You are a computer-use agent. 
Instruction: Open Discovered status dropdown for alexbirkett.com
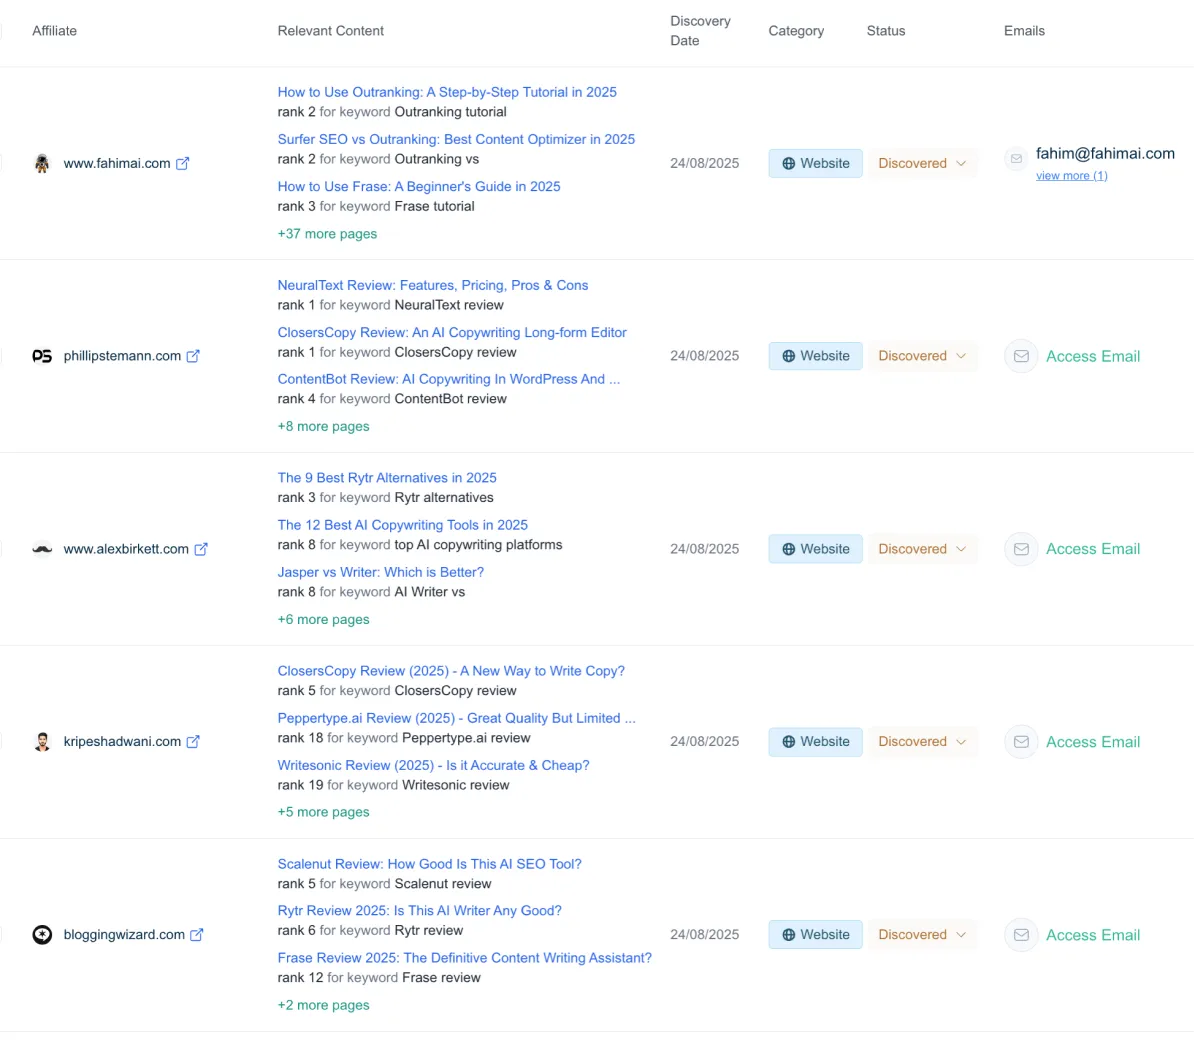click(922, 549)
